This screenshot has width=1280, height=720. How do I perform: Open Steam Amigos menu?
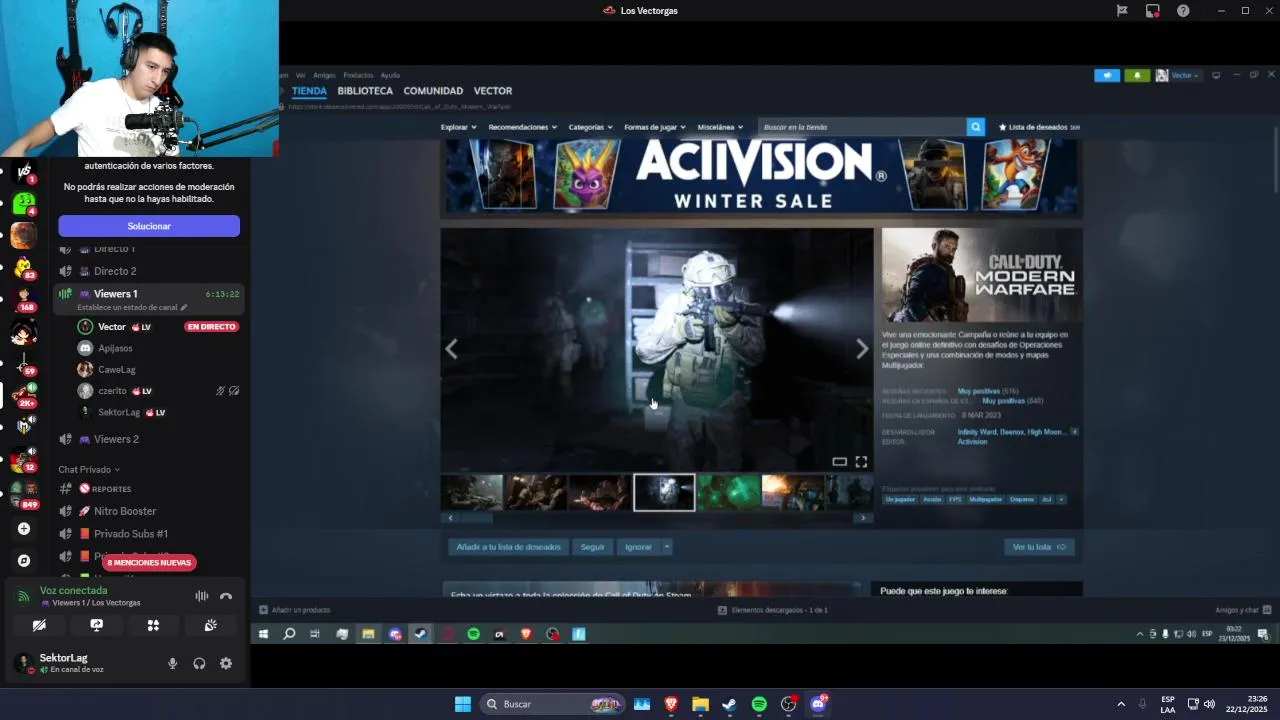click(324, 75)
